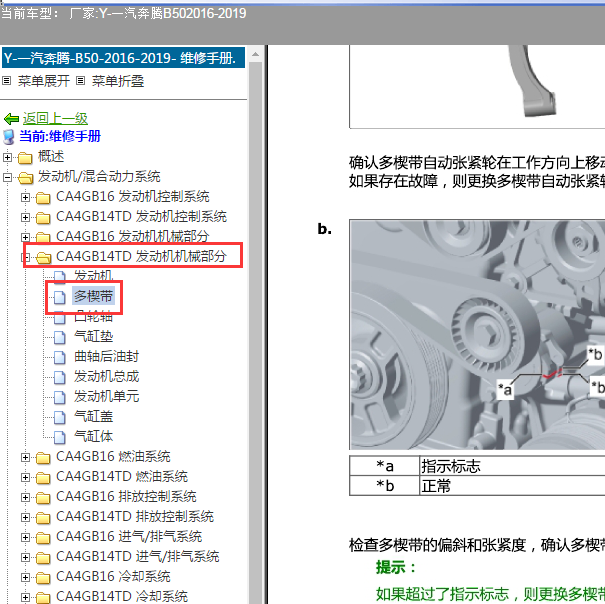Click CA4GB14TD 发动机控制系统 folder icon

coord(43,218)
